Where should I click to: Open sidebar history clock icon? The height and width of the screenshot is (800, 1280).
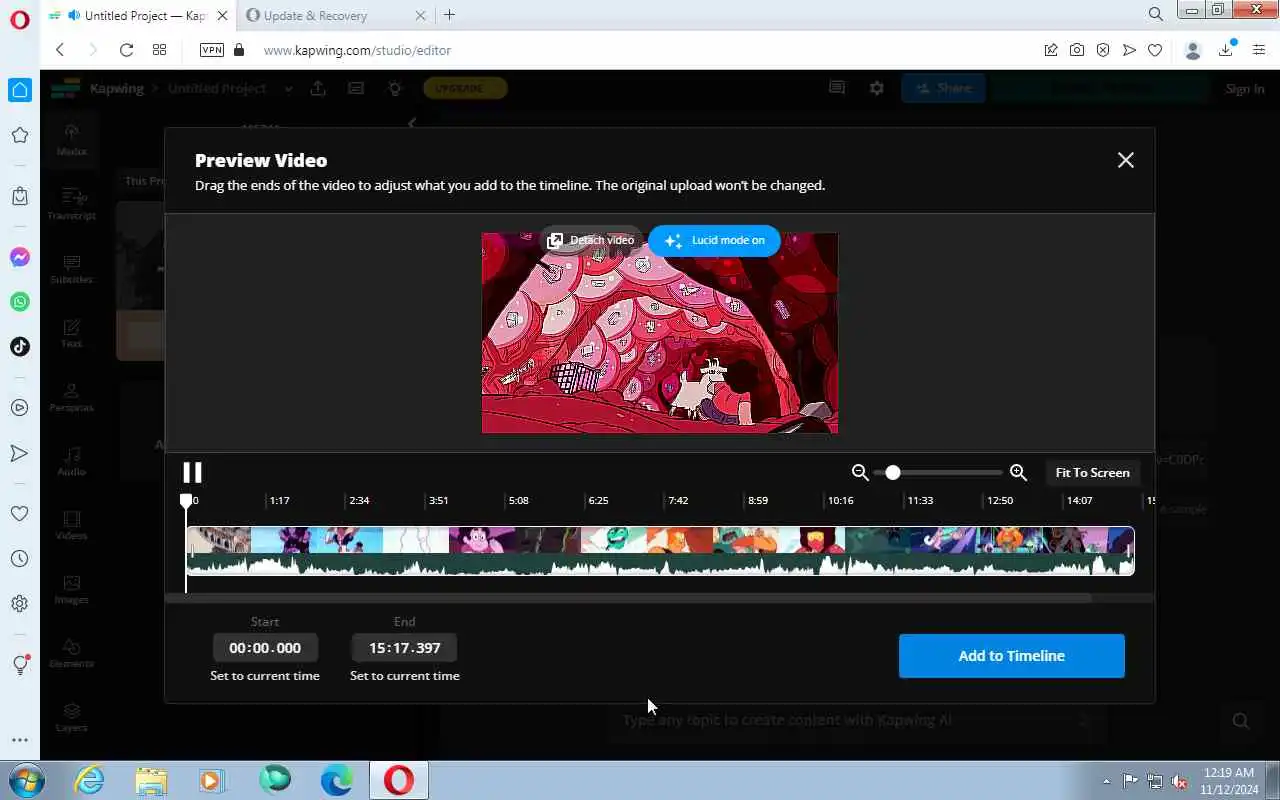tap(20, 559)
